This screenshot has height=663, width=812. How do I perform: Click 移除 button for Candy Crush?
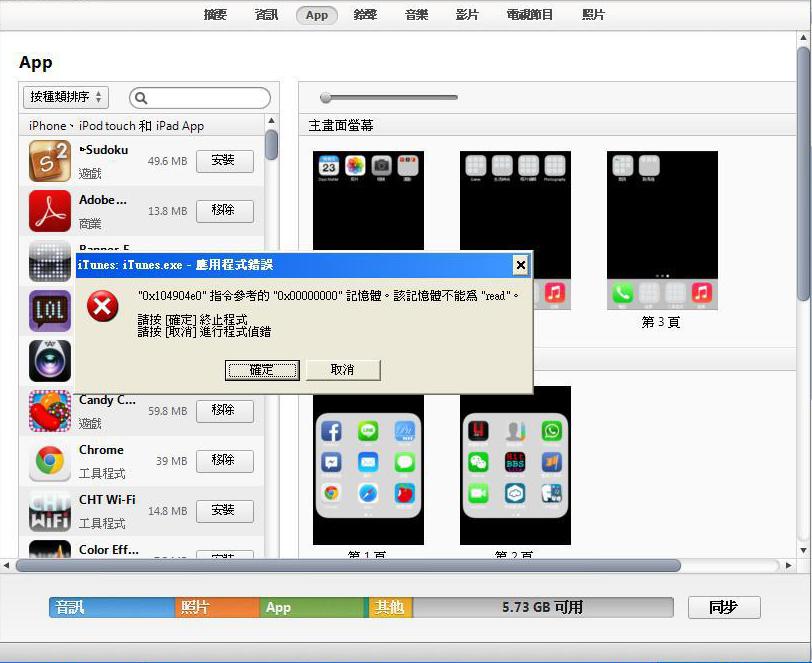225,411
